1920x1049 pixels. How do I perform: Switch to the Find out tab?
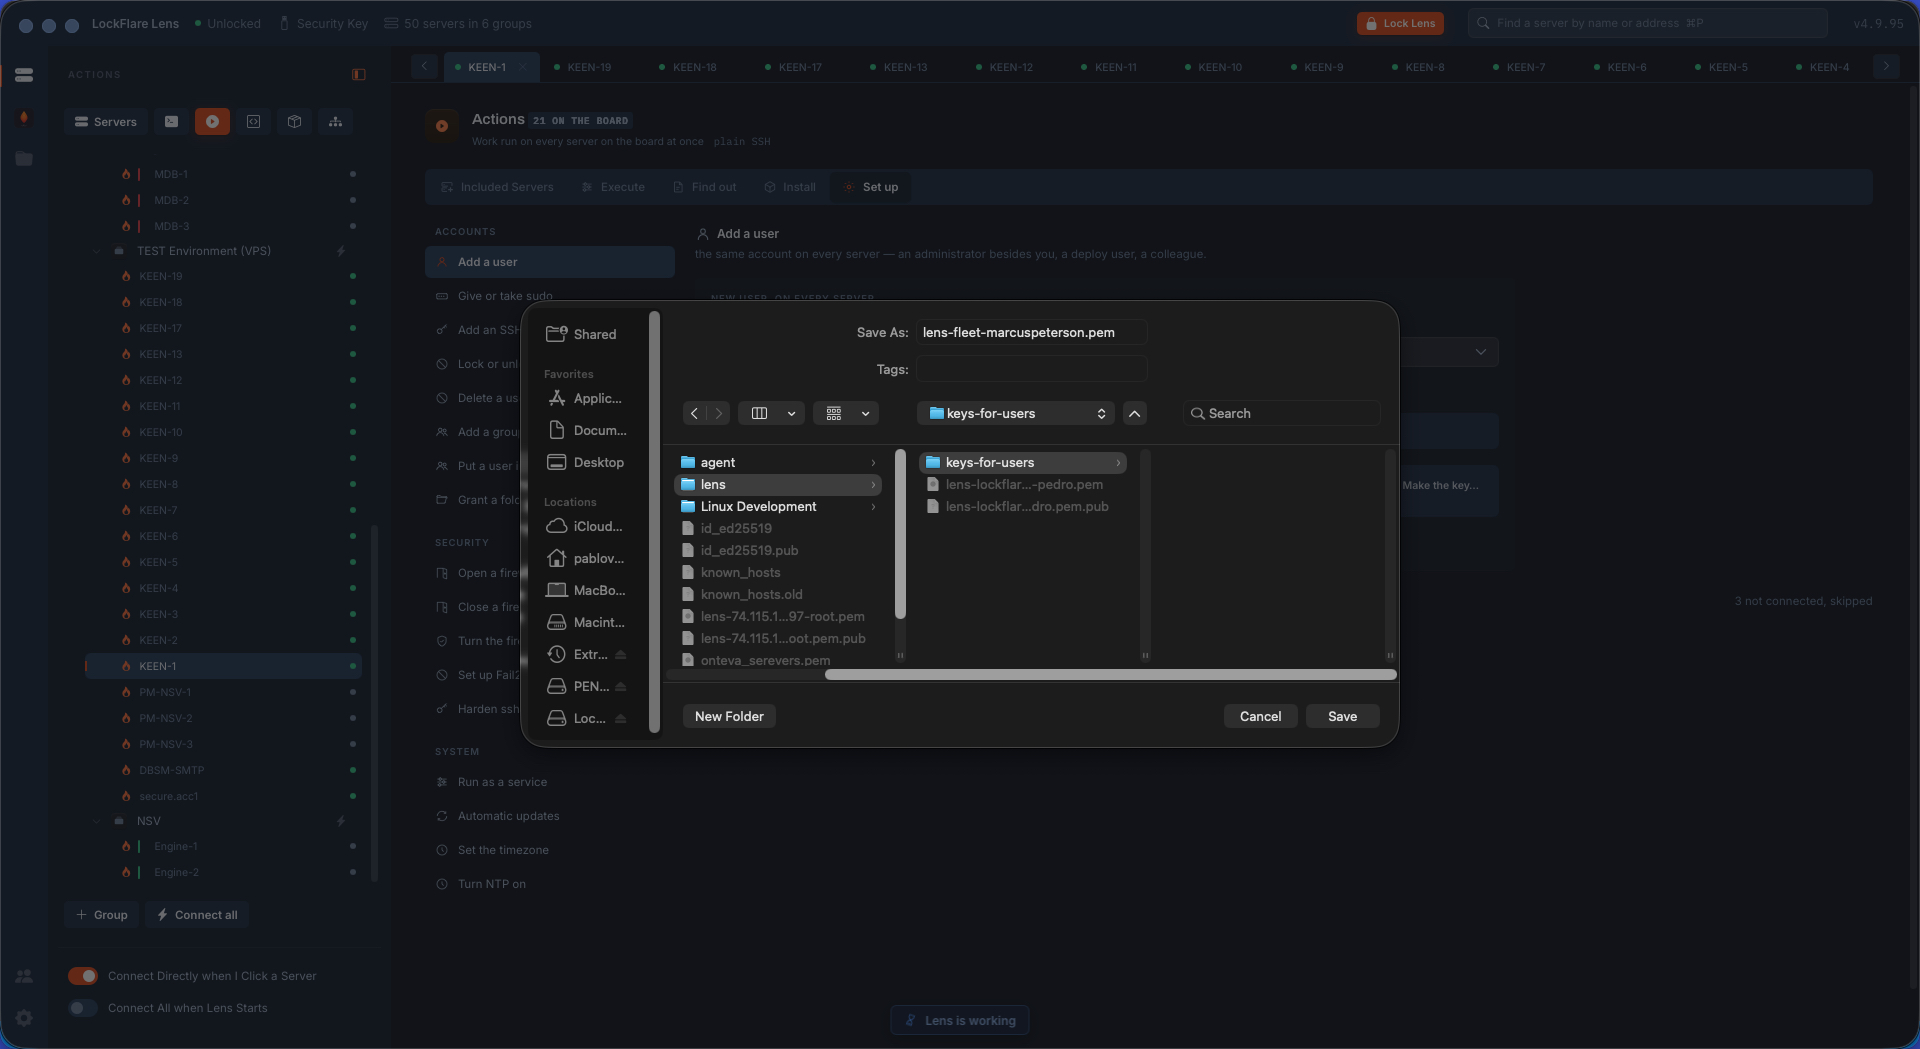point(704,187)
